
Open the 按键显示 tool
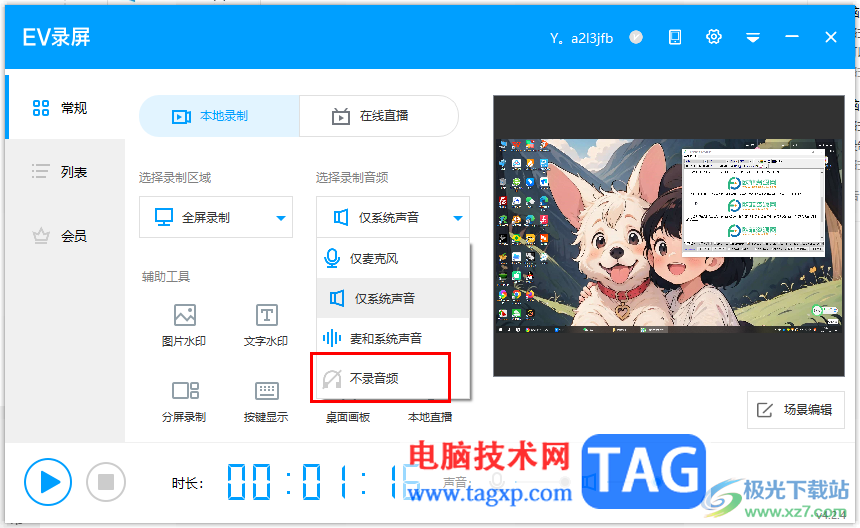266,401
